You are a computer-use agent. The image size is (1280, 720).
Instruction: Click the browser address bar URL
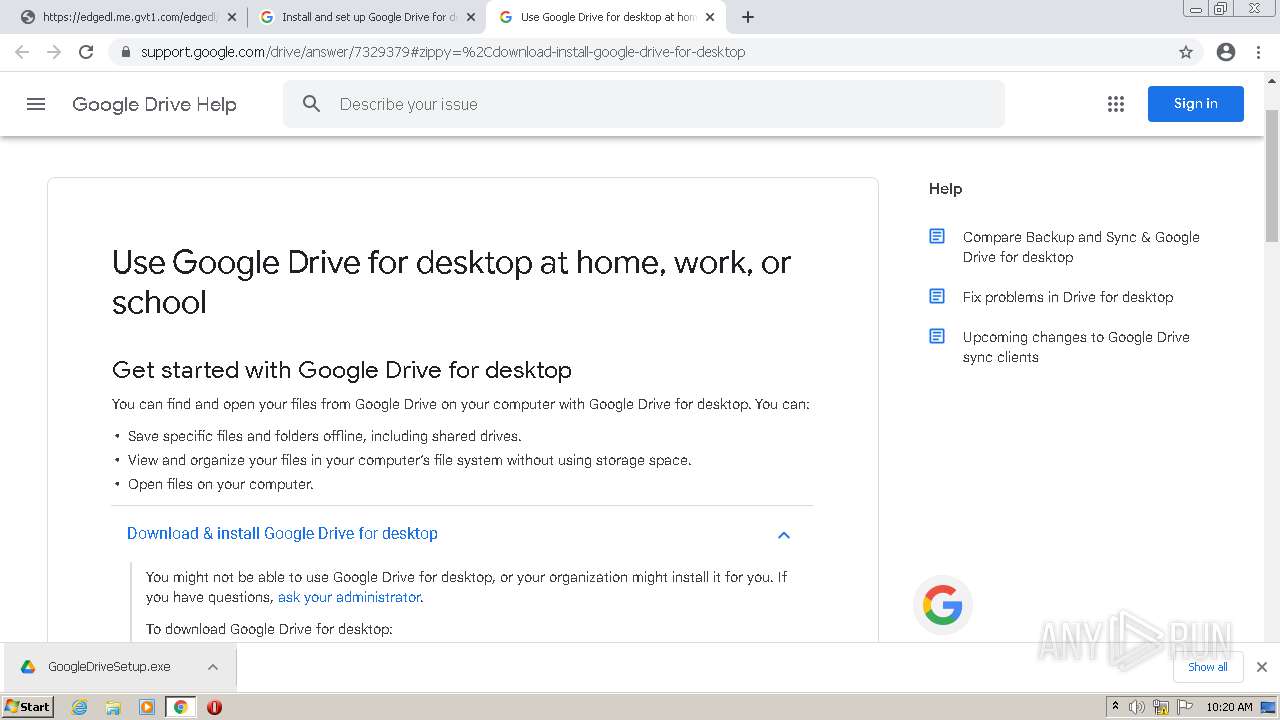443,52
